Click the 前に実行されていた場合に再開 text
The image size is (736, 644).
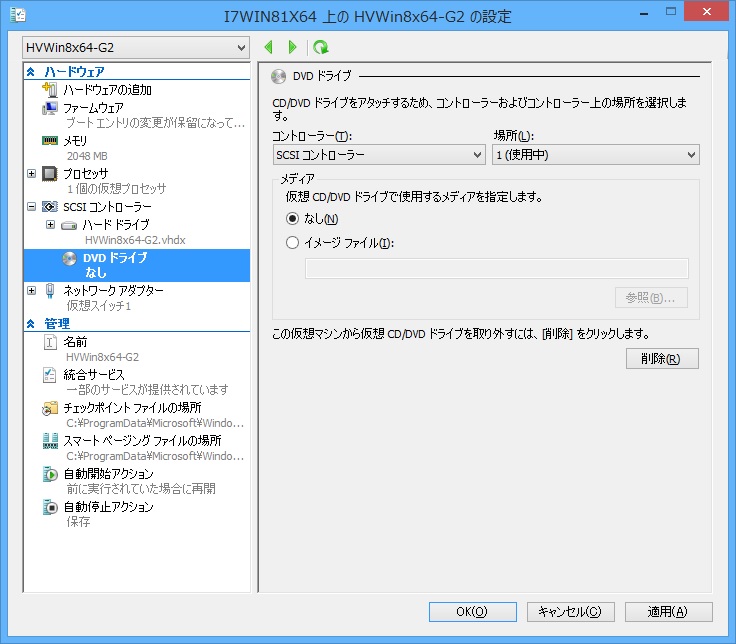pyautogui.click(x=141, y=489)
